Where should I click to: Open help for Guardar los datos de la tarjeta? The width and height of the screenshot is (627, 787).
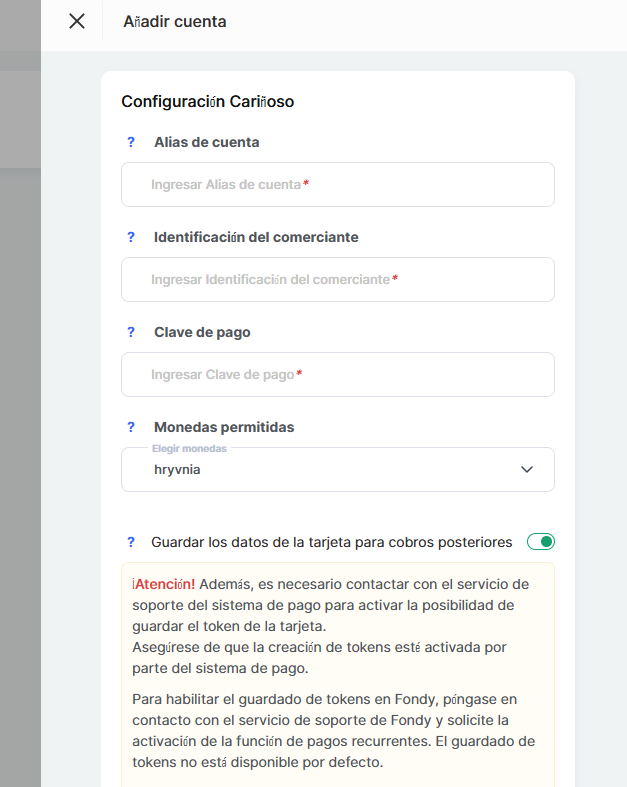click(x=131, y=542)
